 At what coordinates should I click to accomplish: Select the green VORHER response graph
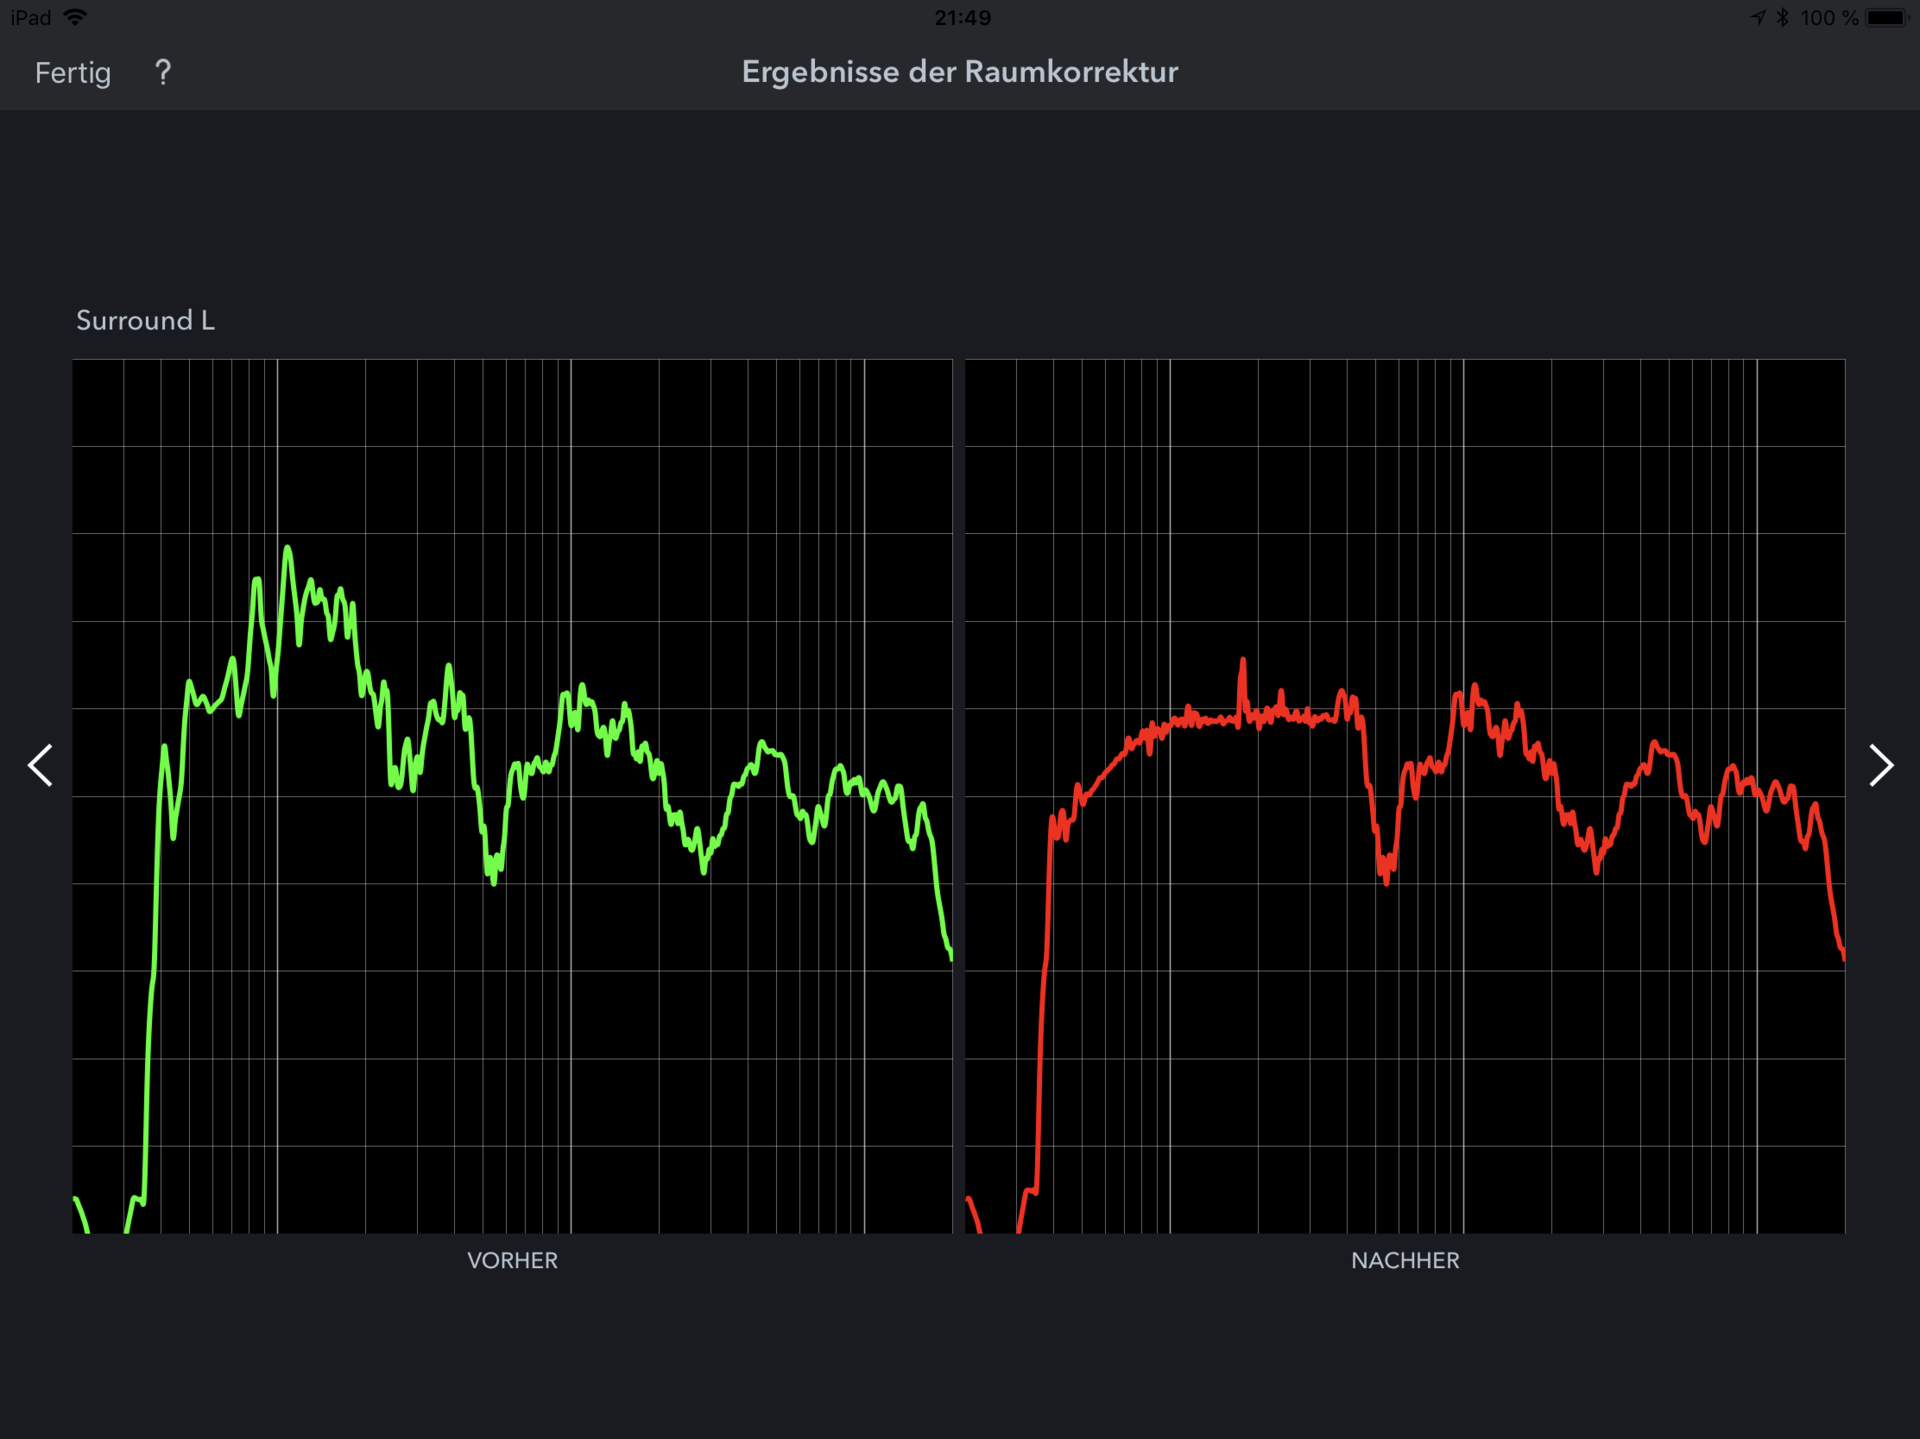coord(512,796)
